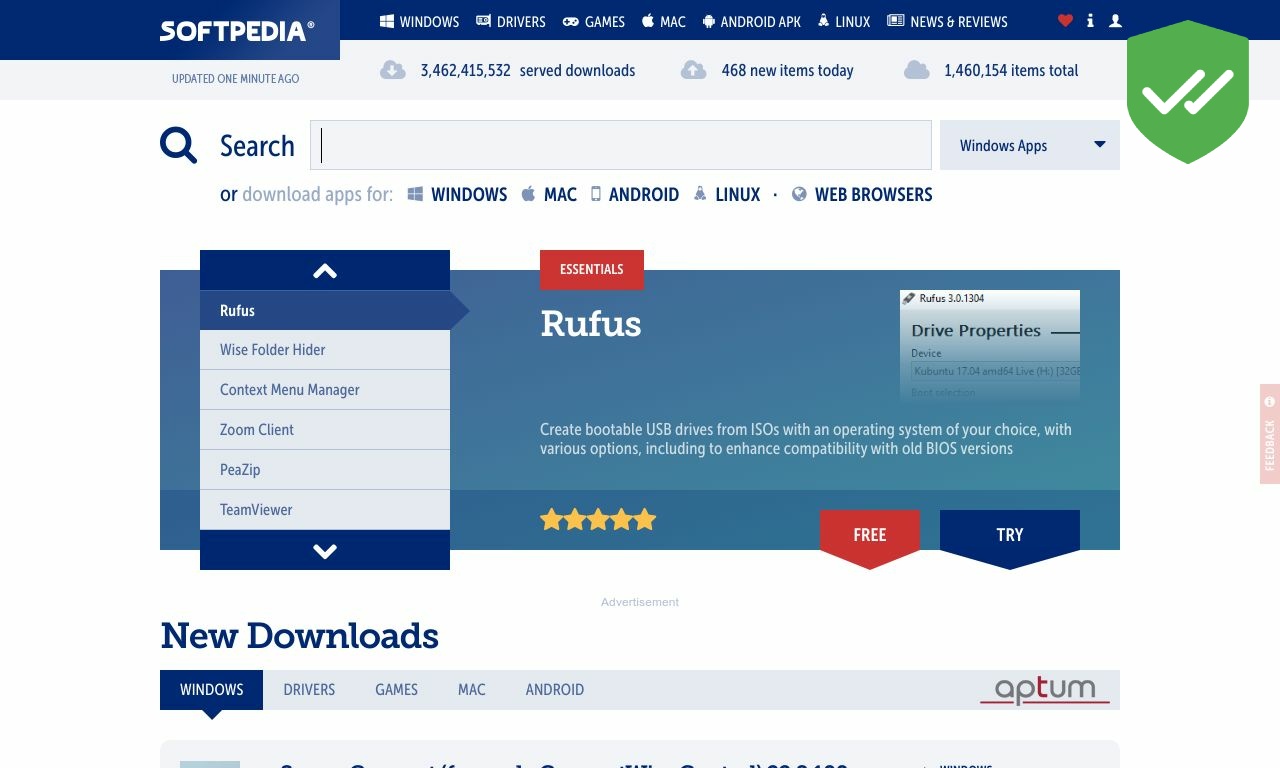The image size is (1280, 768).
Task: Click the Softpedia logo
Action: [237, 30]
